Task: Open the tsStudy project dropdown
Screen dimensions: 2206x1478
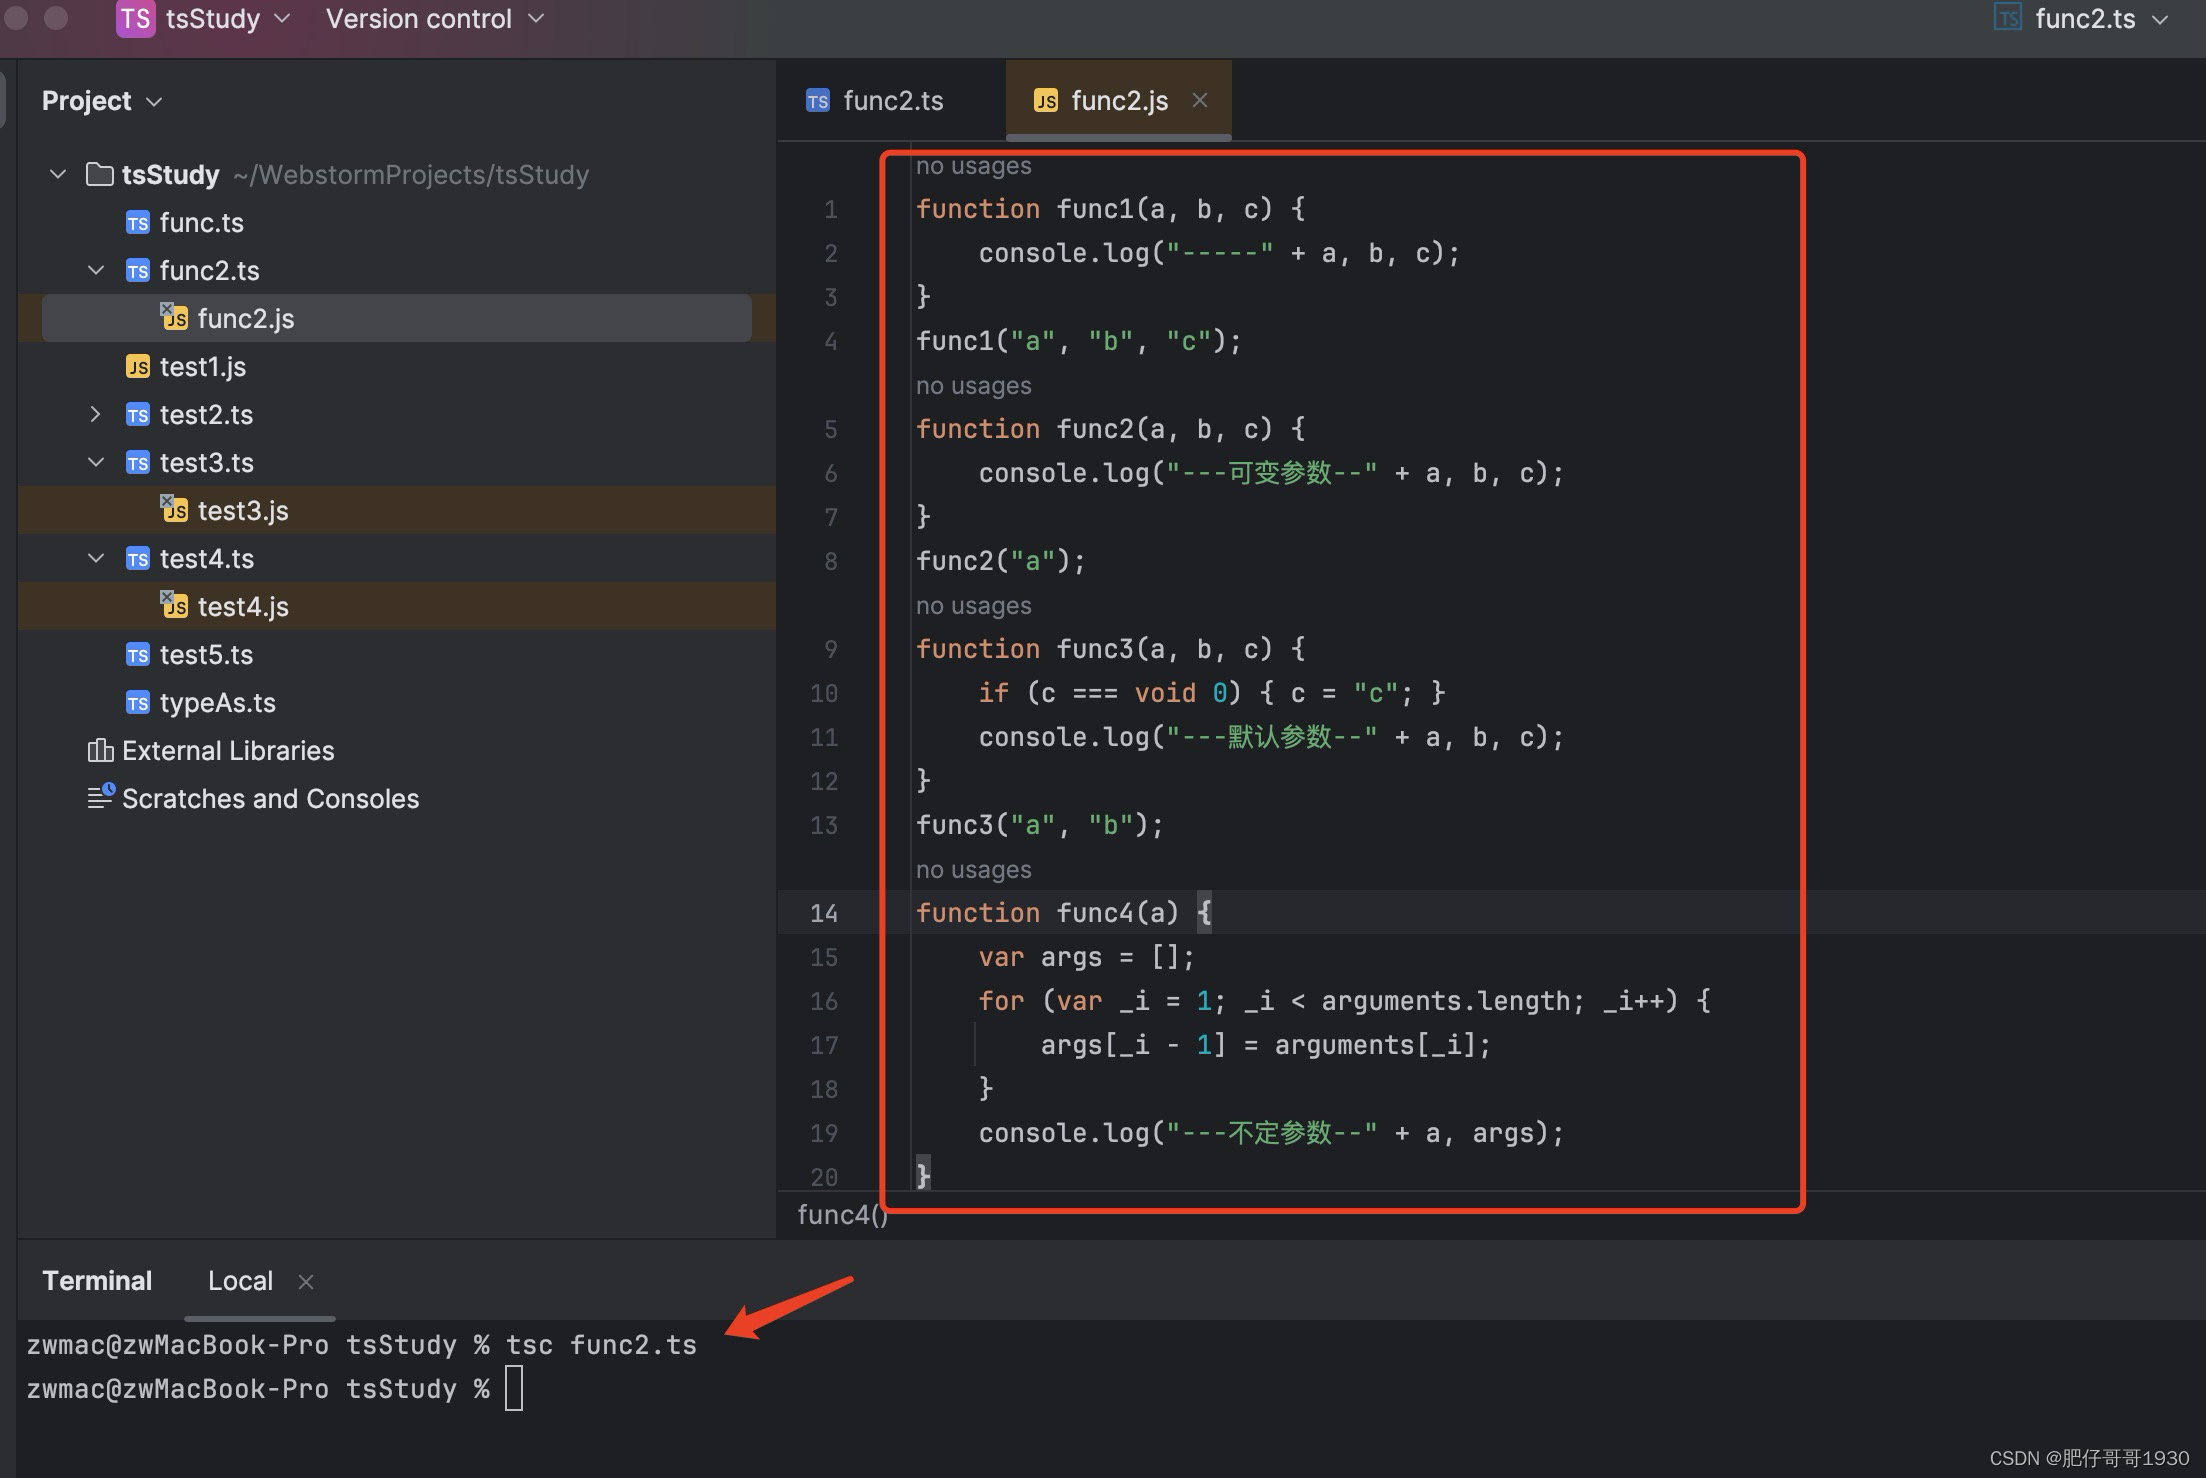Action: (x=227, y=19)
